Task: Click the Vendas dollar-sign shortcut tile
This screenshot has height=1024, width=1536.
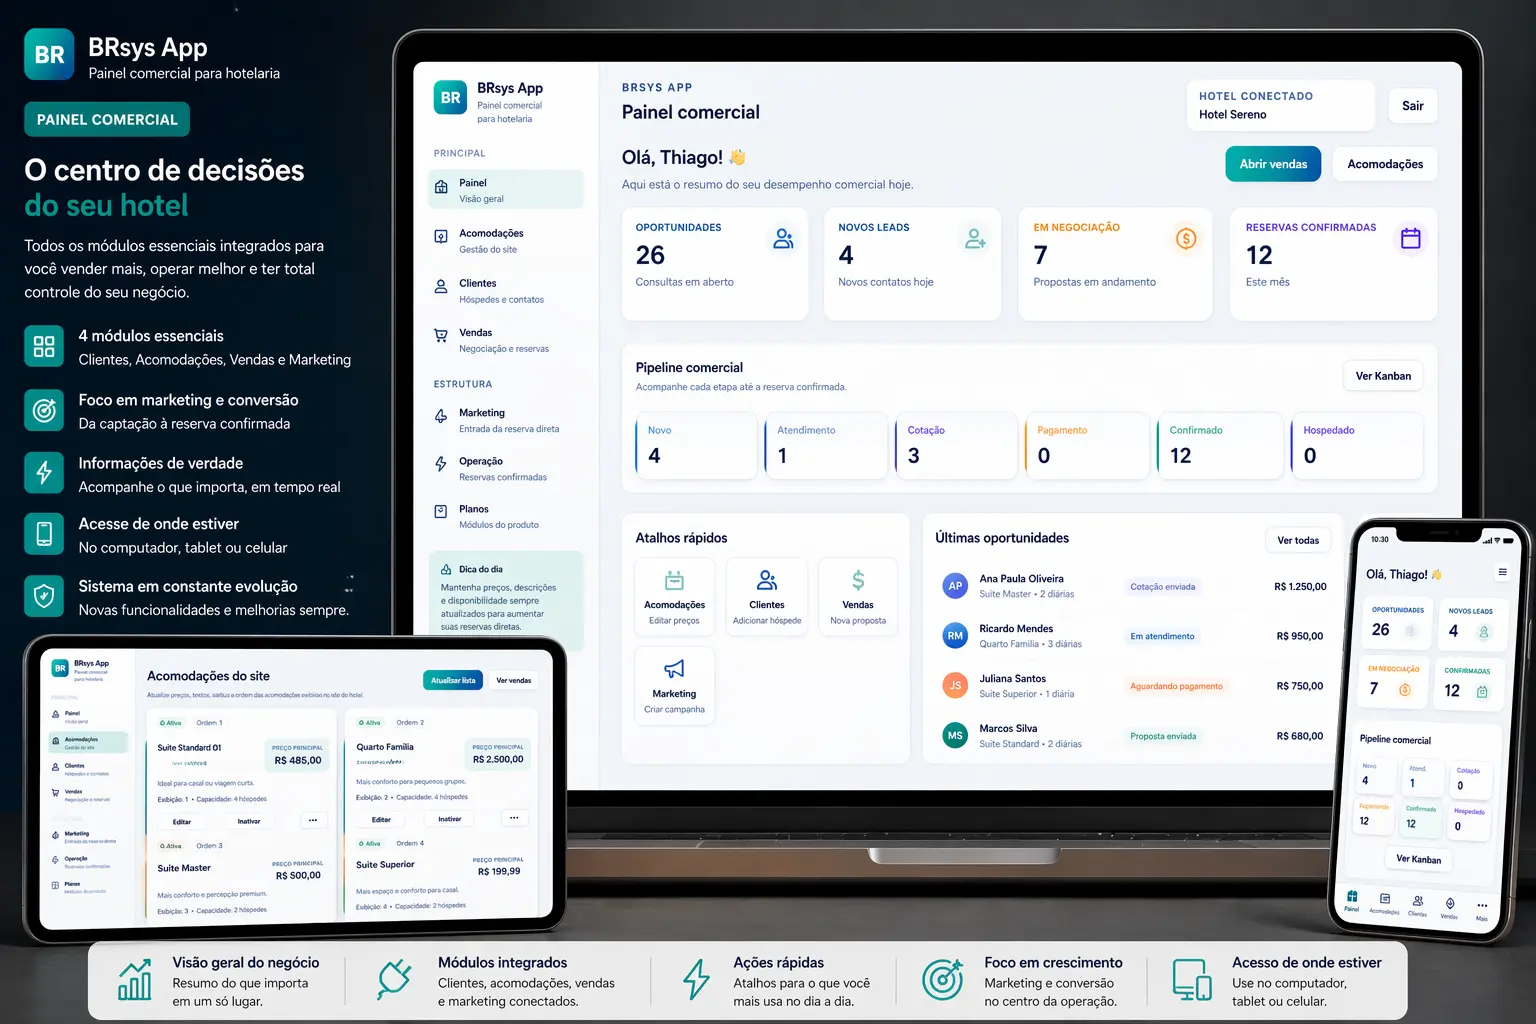Action: pos(857,597)
